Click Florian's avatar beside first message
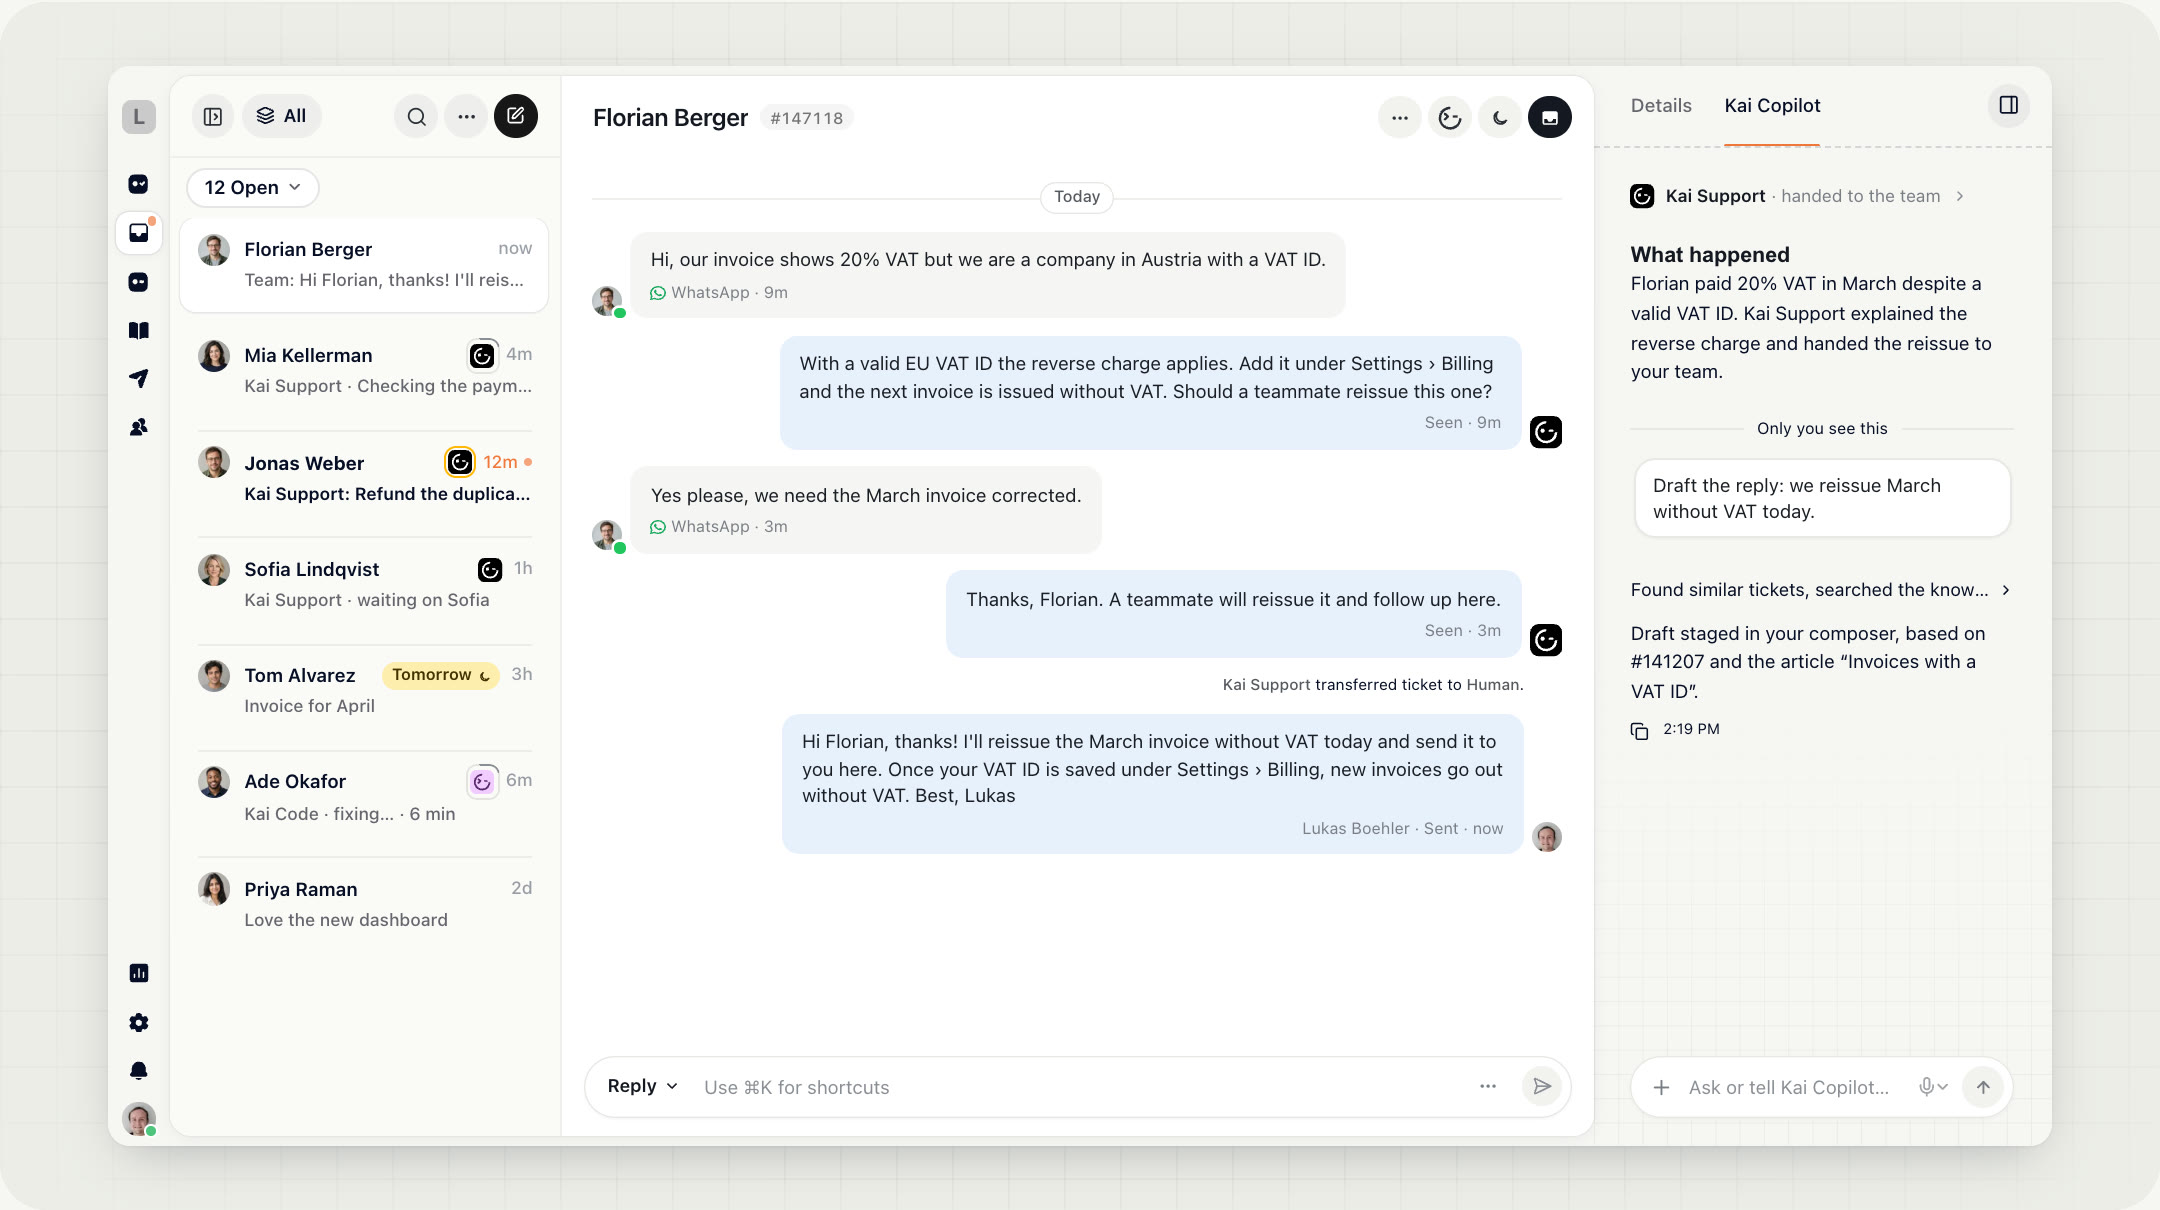 coord(607,301)
